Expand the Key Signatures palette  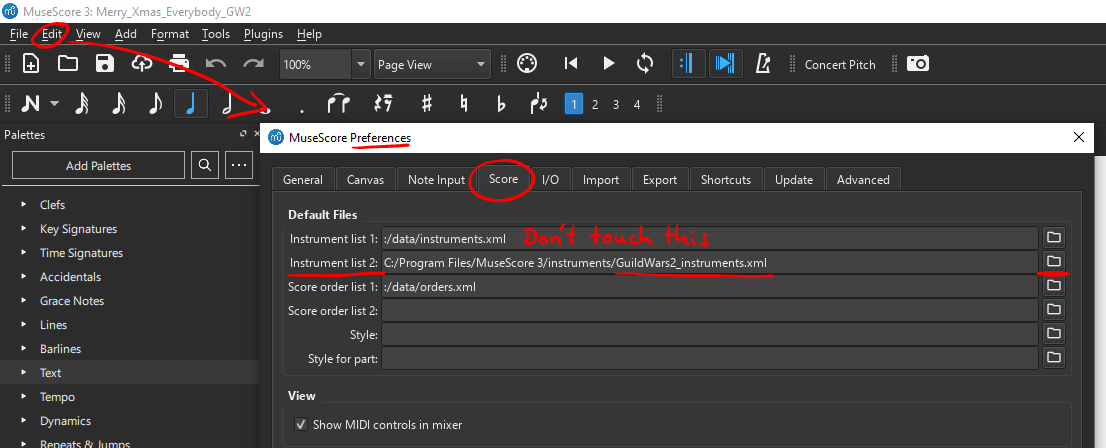coord(24,229)
